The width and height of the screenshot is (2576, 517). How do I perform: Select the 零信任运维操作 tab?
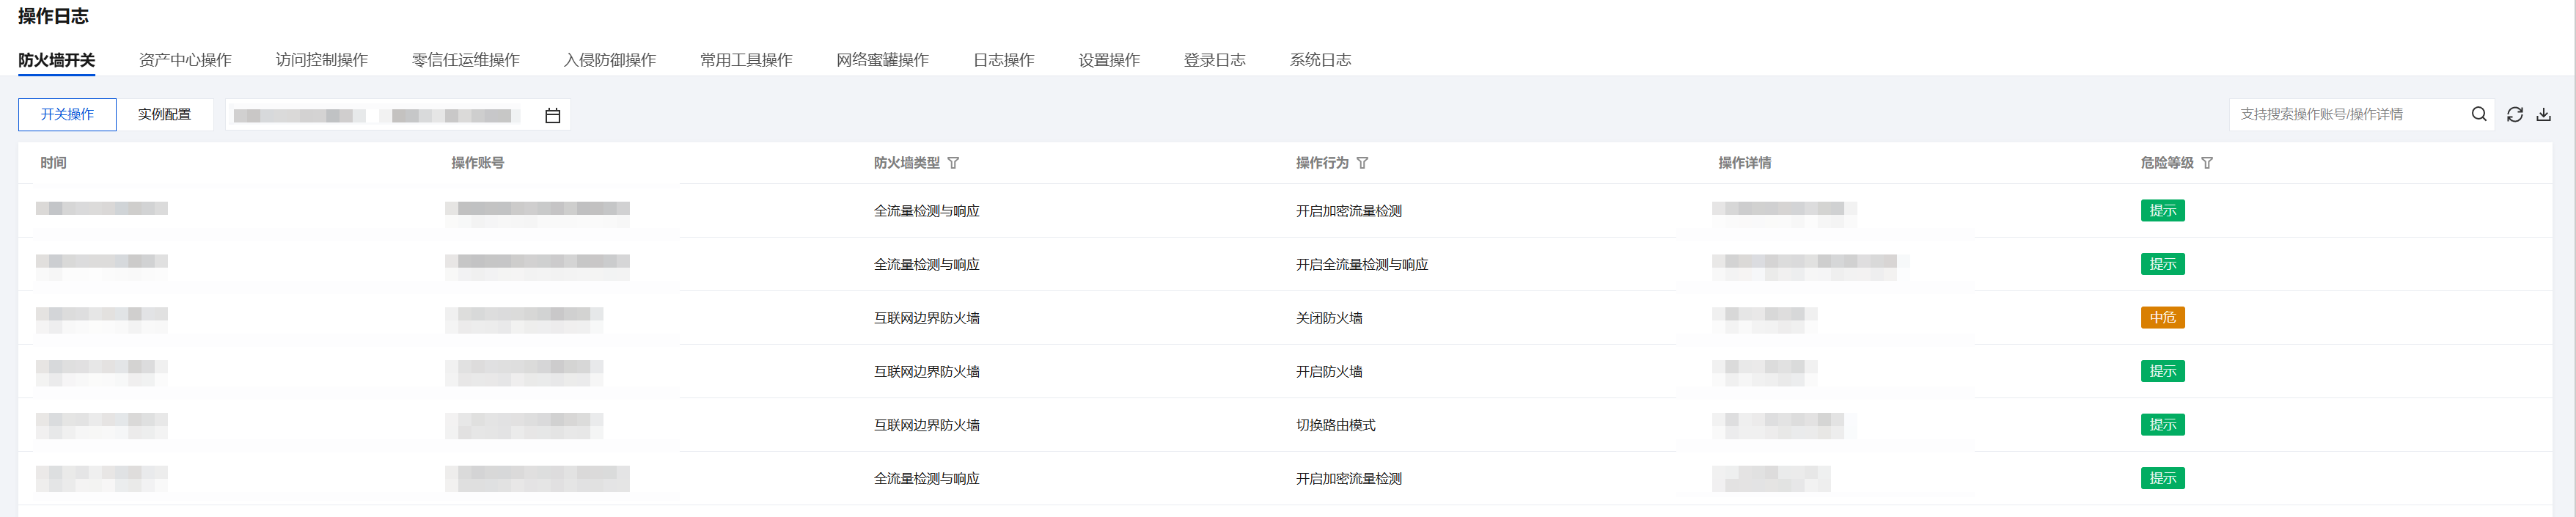tap(465, 60)
